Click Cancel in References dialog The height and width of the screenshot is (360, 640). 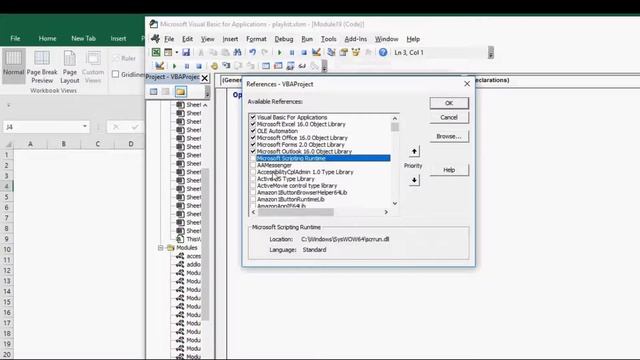point(449,118)
